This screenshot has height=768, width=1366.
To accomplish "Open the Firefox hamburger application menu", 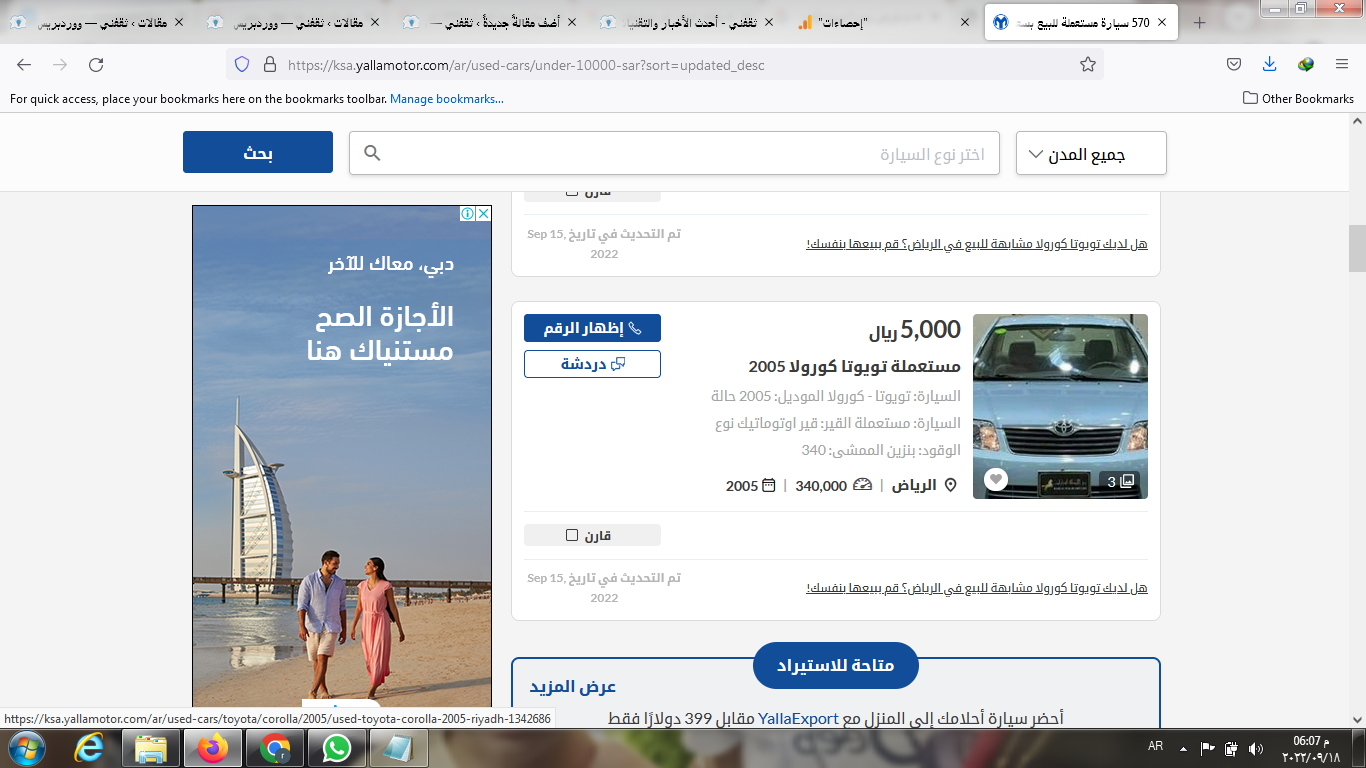I will click(x=1342, y=65).
